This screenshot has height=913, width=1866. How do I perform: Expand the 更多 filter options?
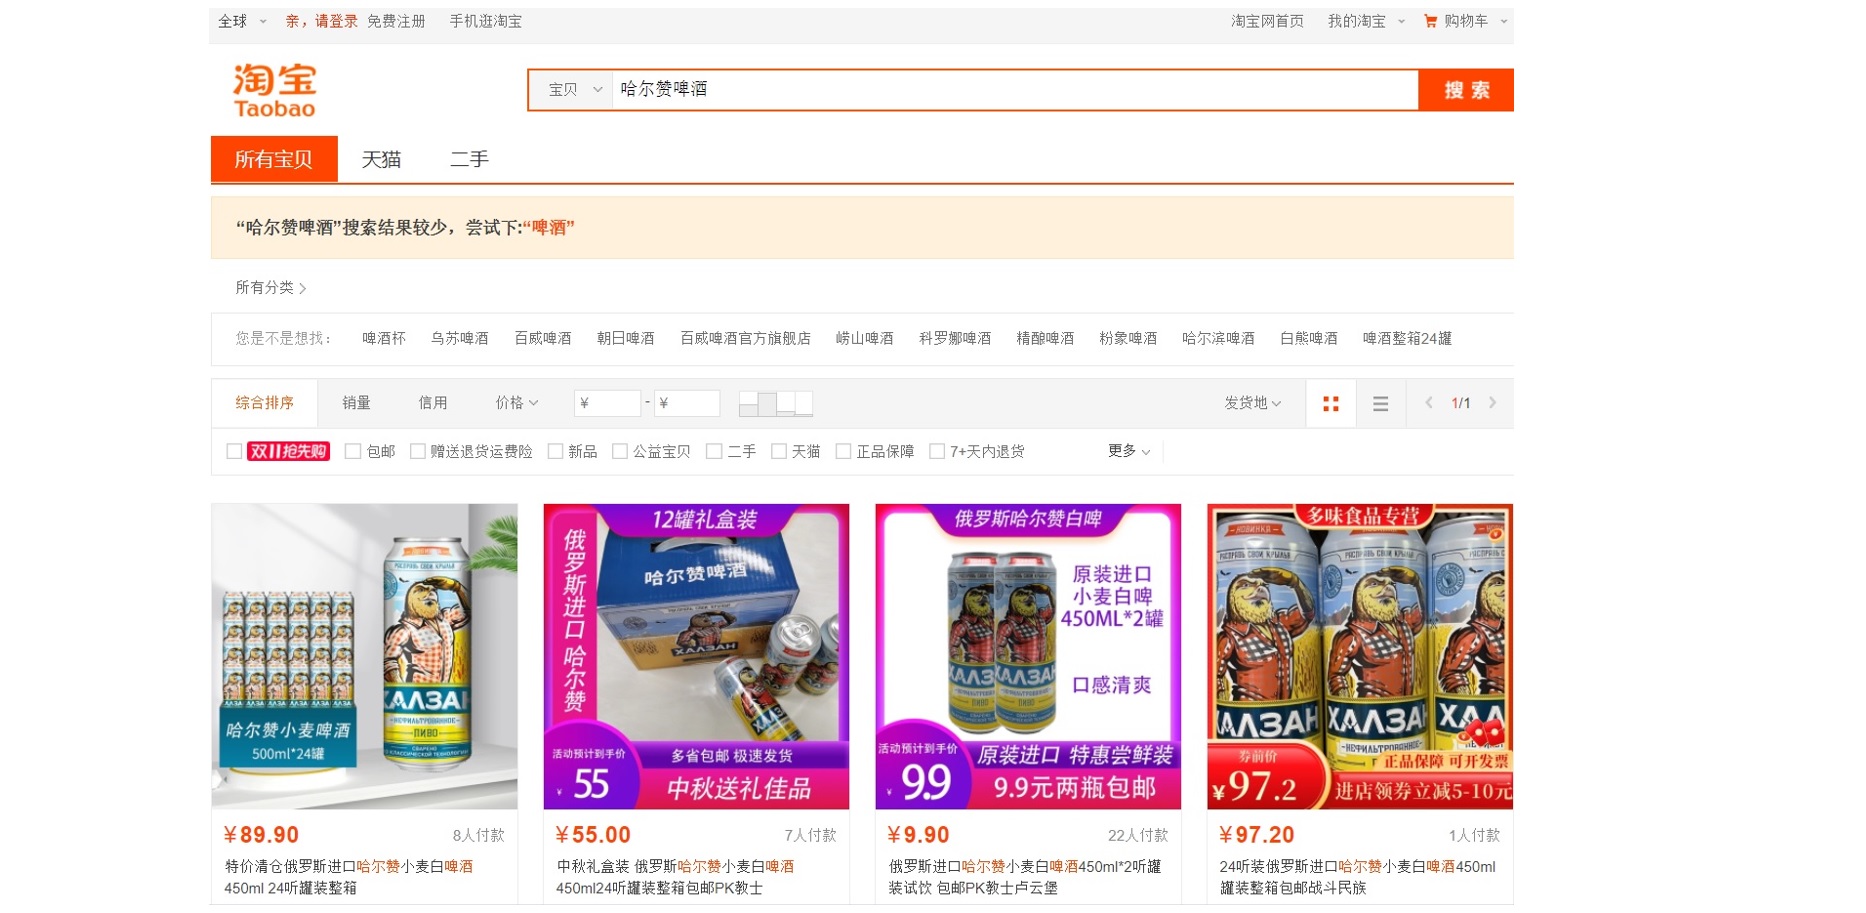[x=1128, y=451]
